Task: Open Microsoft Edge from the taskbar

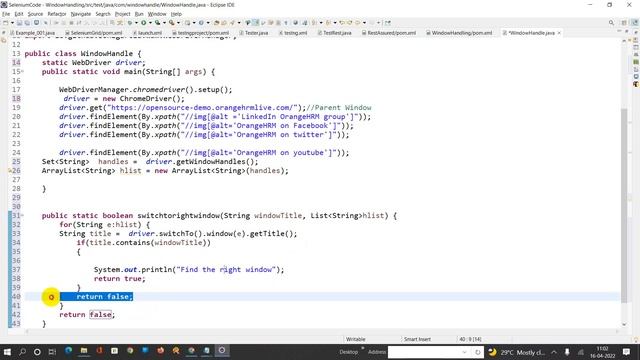Action: [x=68, y=351]
